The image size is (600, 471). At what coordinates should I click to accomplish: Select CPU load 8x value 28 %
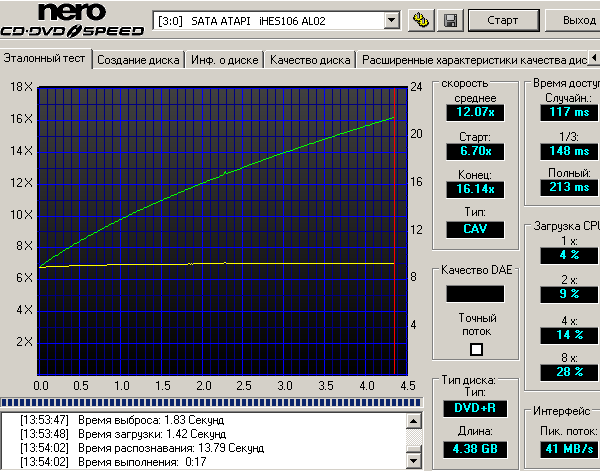coord(569,372)
